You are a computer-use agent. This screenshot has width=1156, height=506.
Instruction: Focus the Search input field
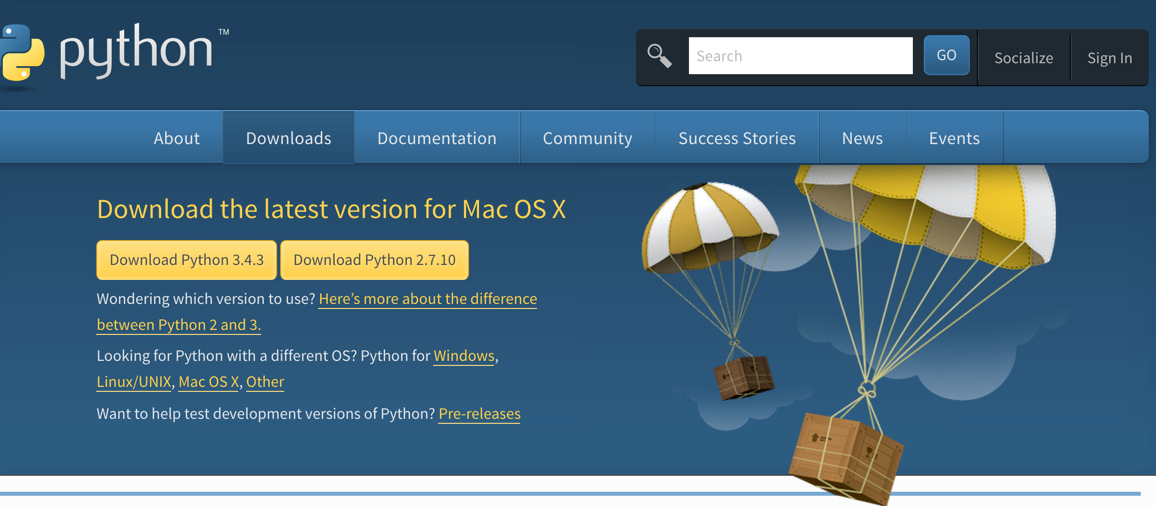[x=801, y=56]
